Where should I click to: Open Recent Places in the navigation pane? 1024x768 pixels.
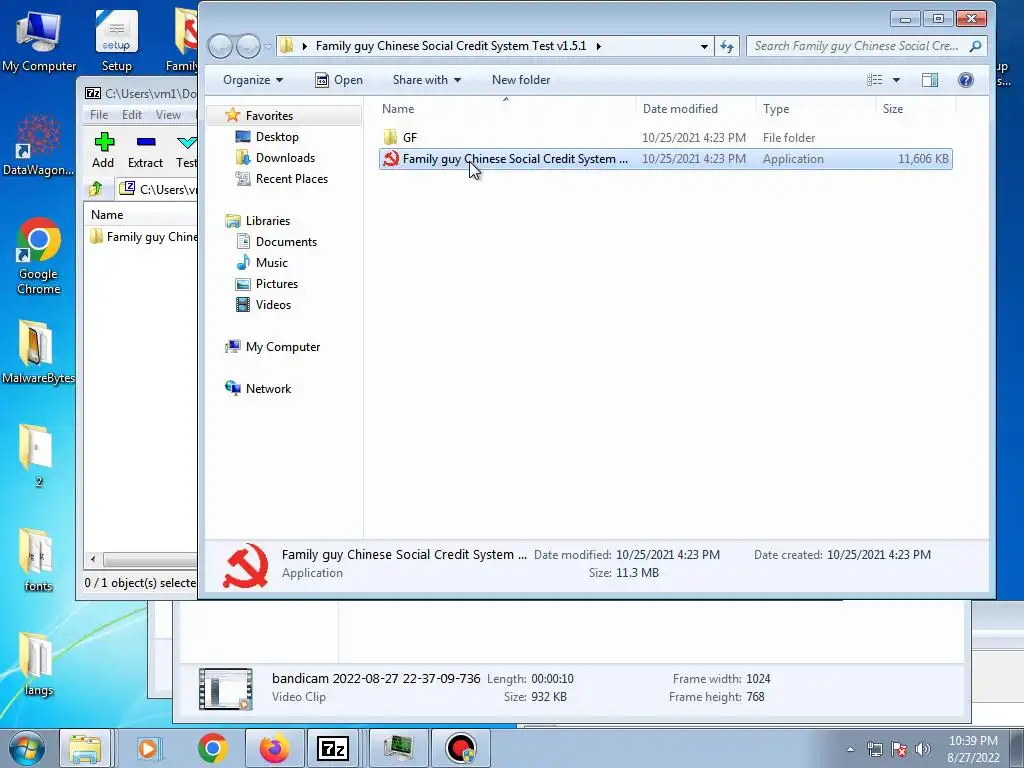coord(281,178)
